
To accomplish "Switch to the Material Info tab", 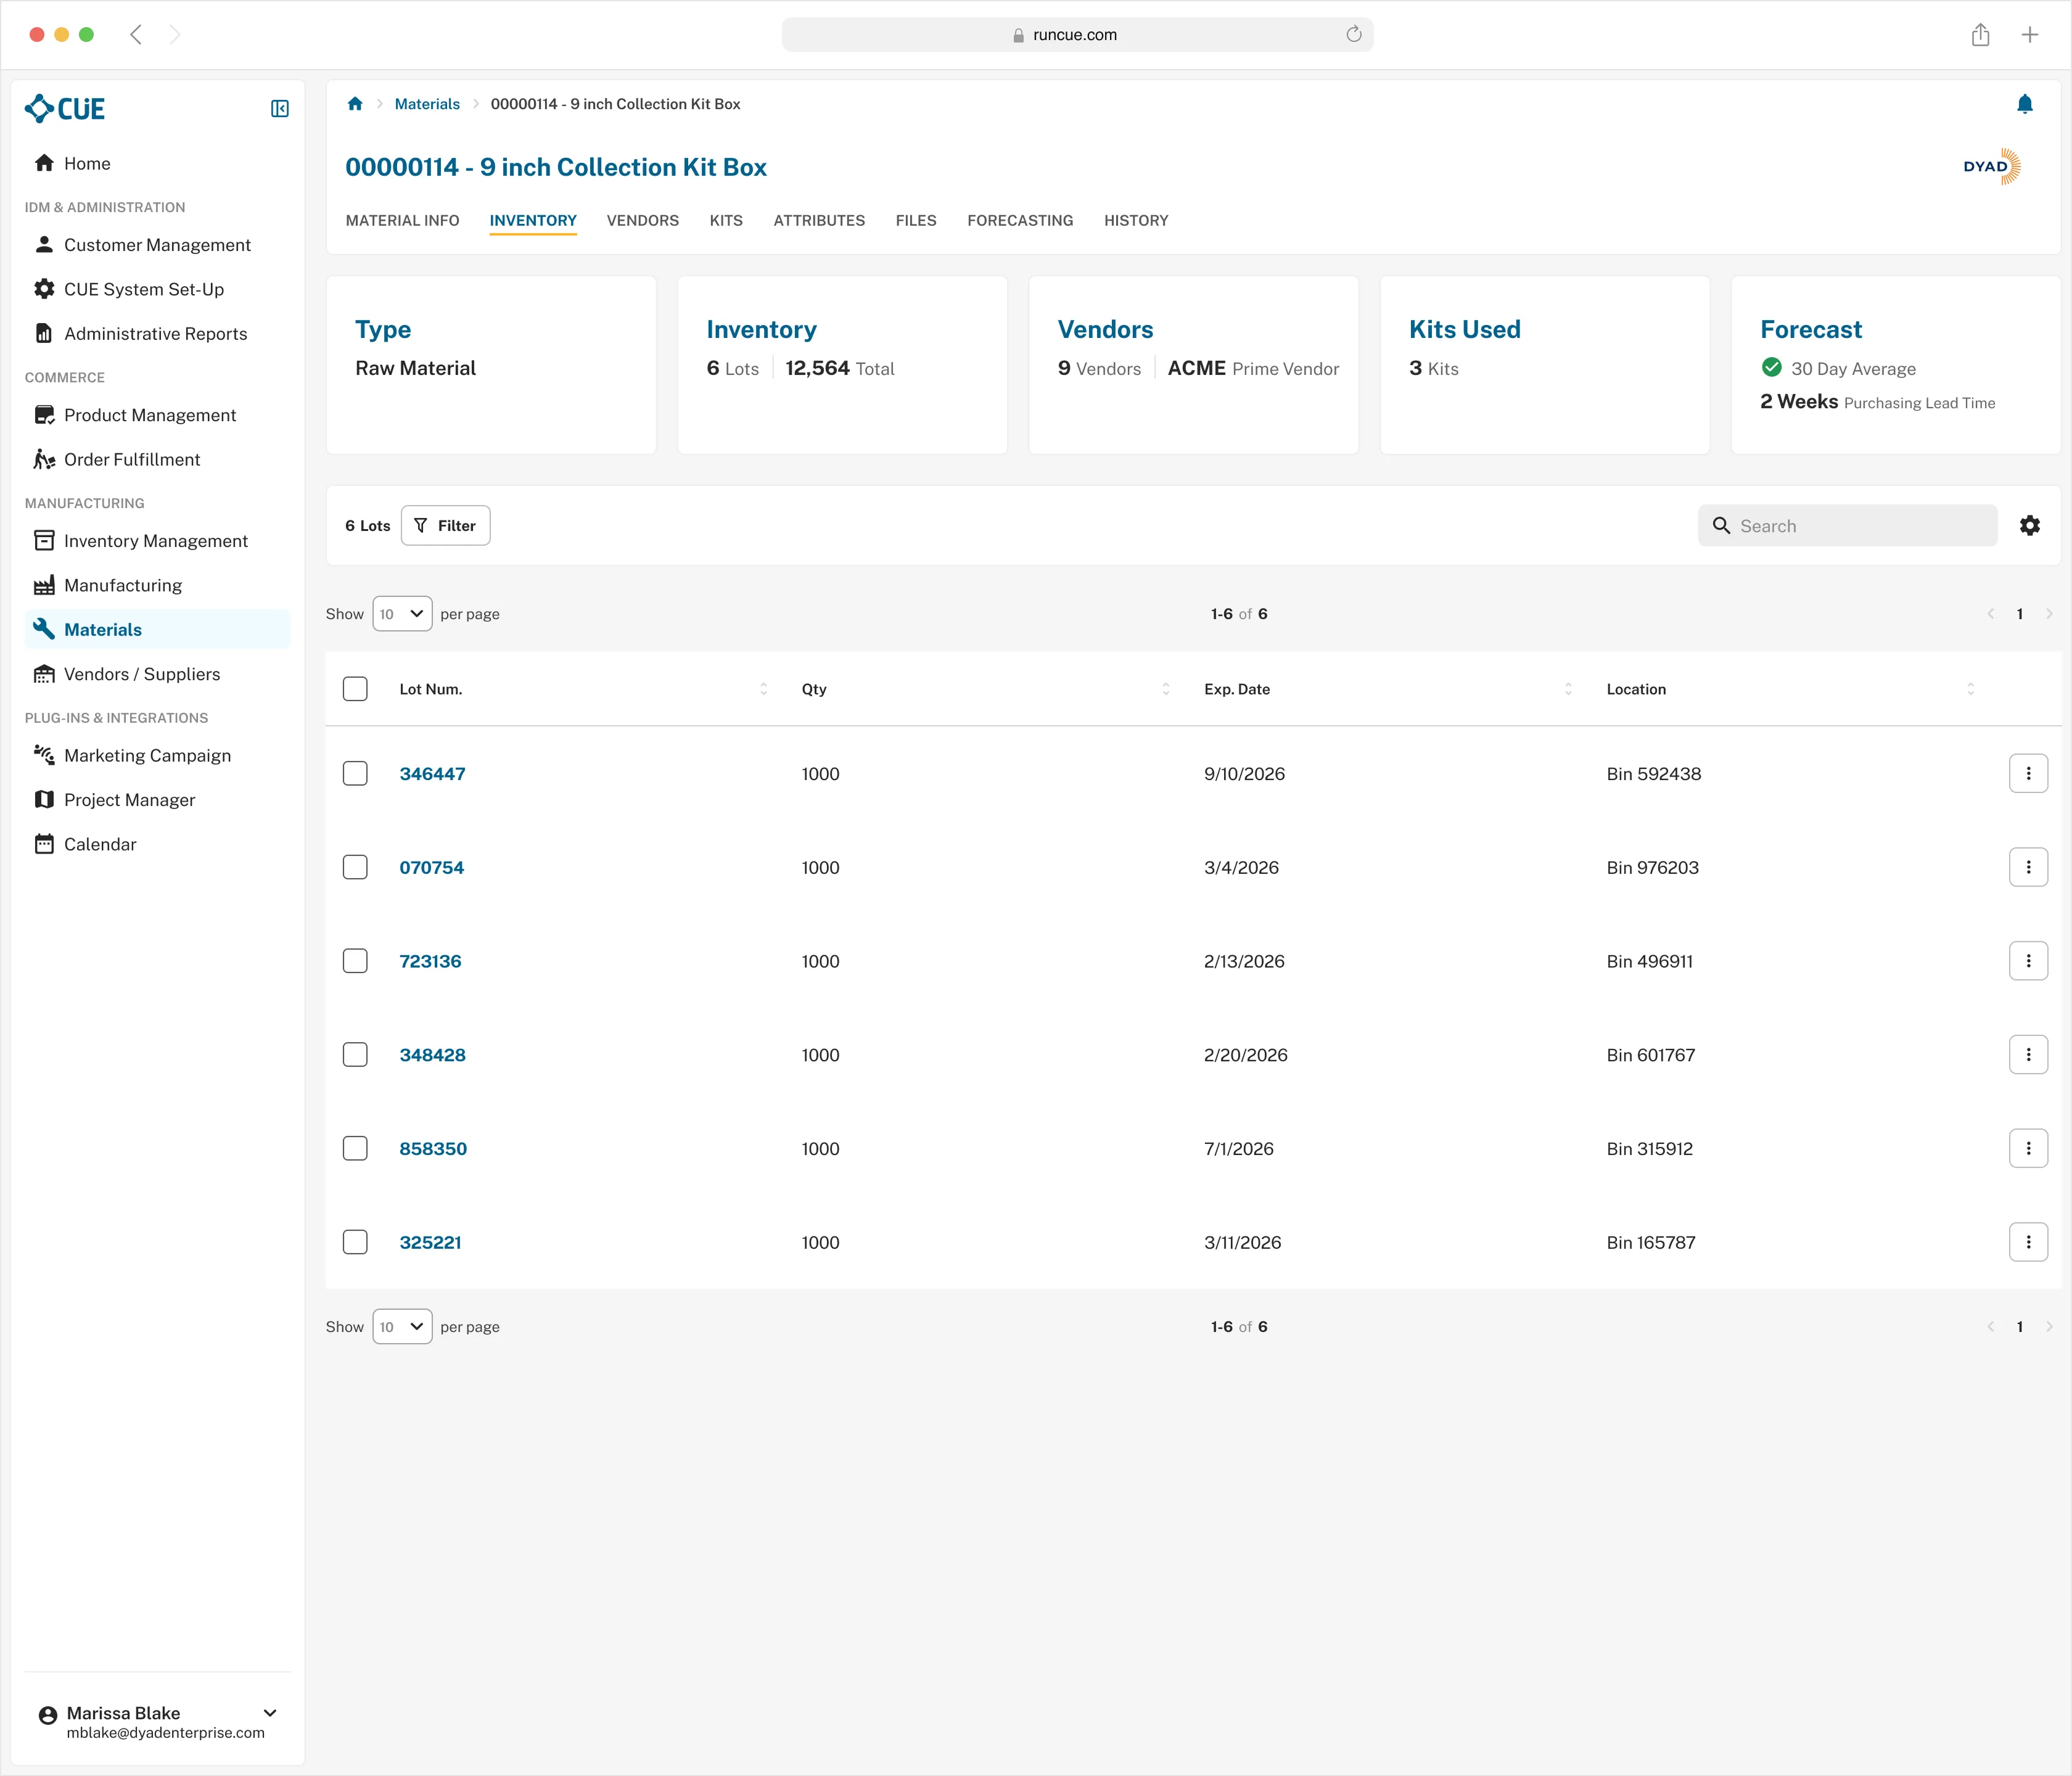I will 402,220.
